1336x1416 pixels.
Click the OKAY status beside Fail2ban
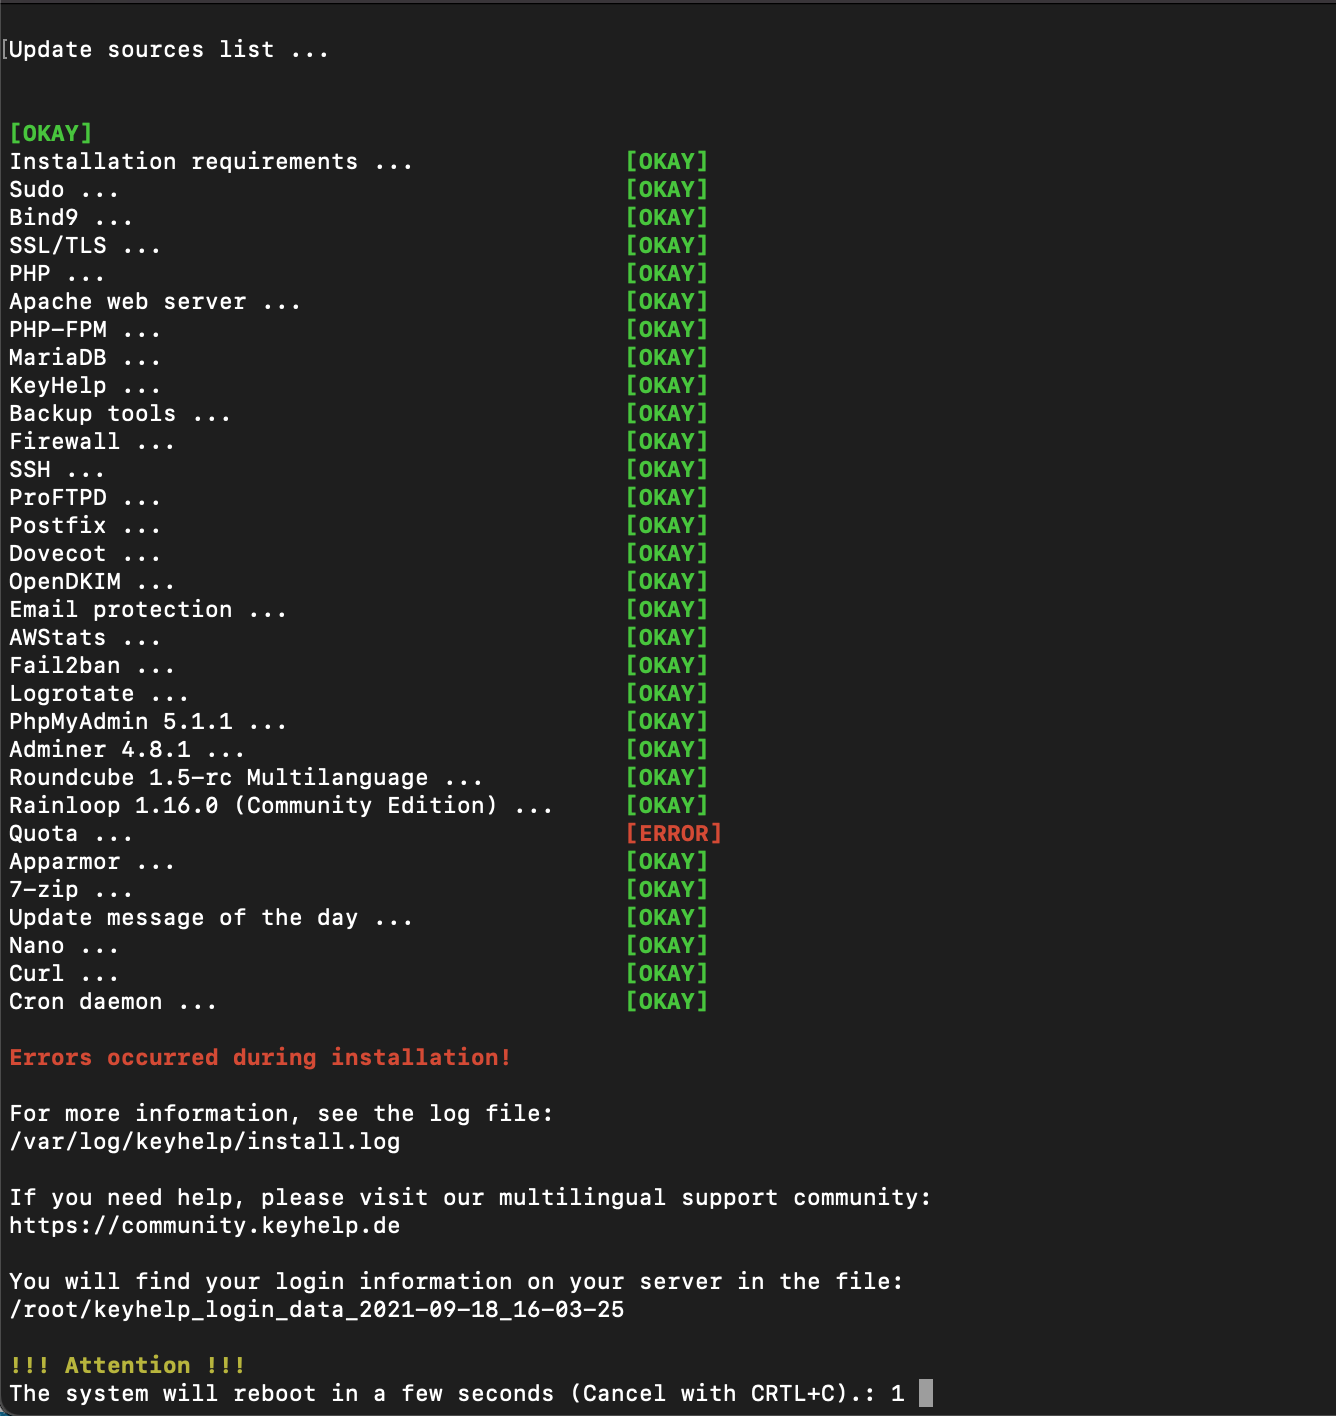(667, 666)
